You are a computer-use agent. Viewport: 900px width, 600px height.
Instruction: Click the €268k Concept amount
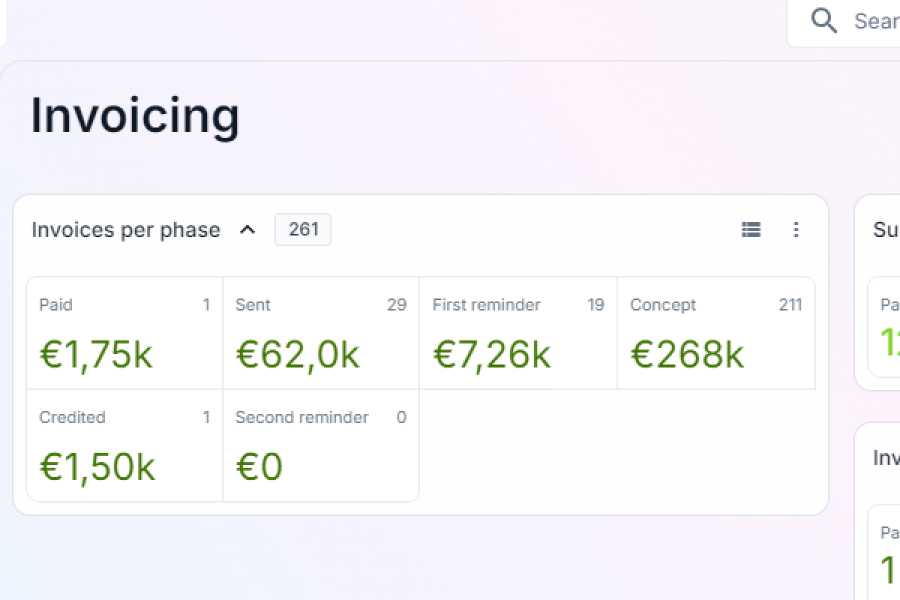tap(687, 355)
